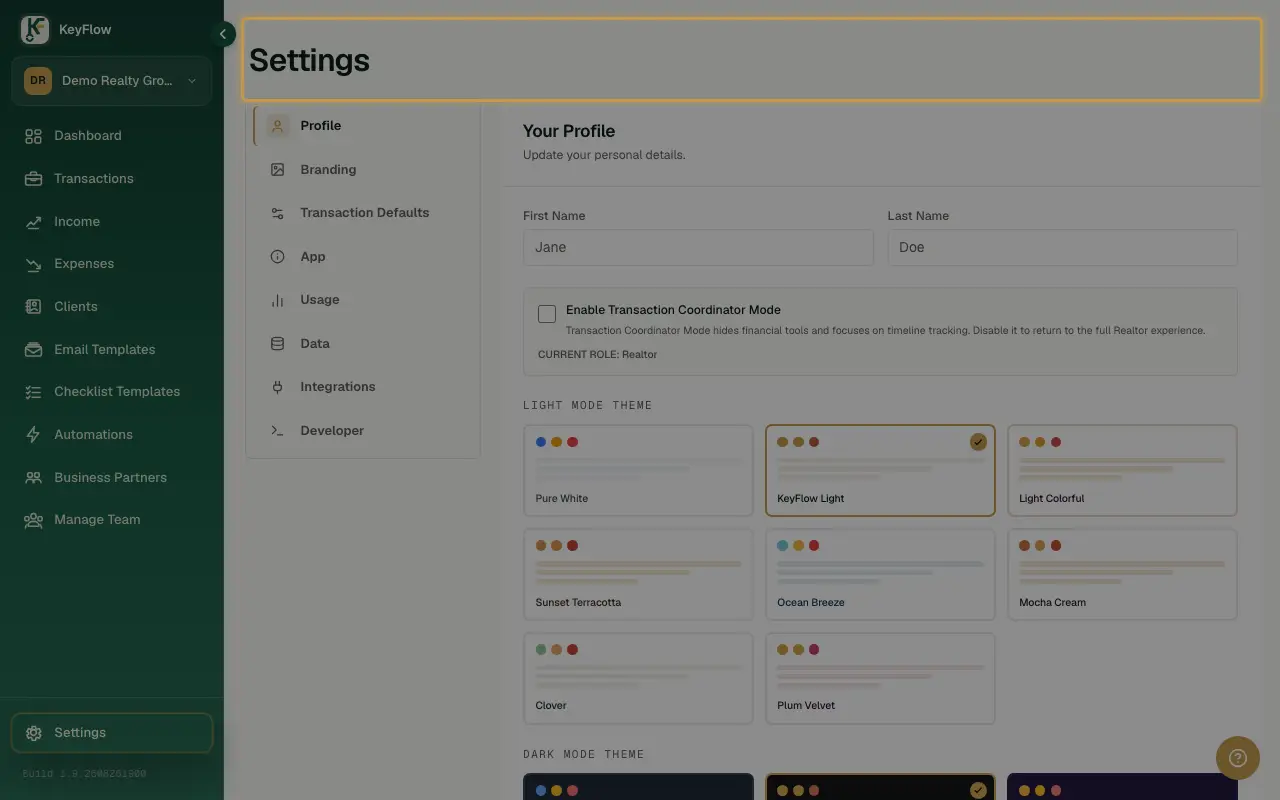Click the Checklist Templates list icon
This screenshot has width=1280, height=800.
33,392
